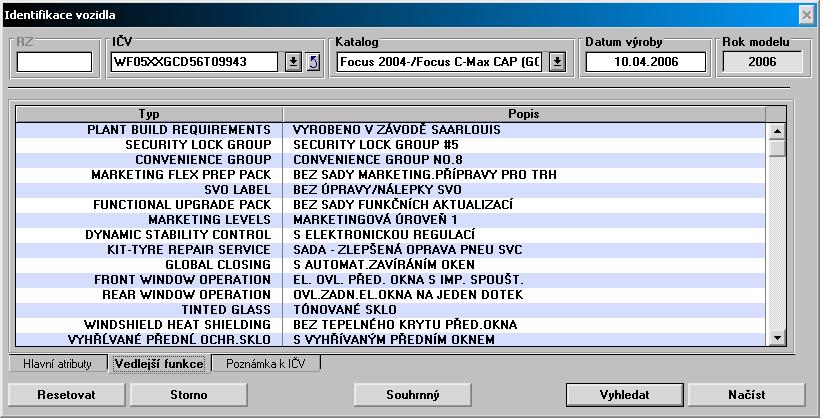Click the Datum výroby date field

tap(645, 62)
